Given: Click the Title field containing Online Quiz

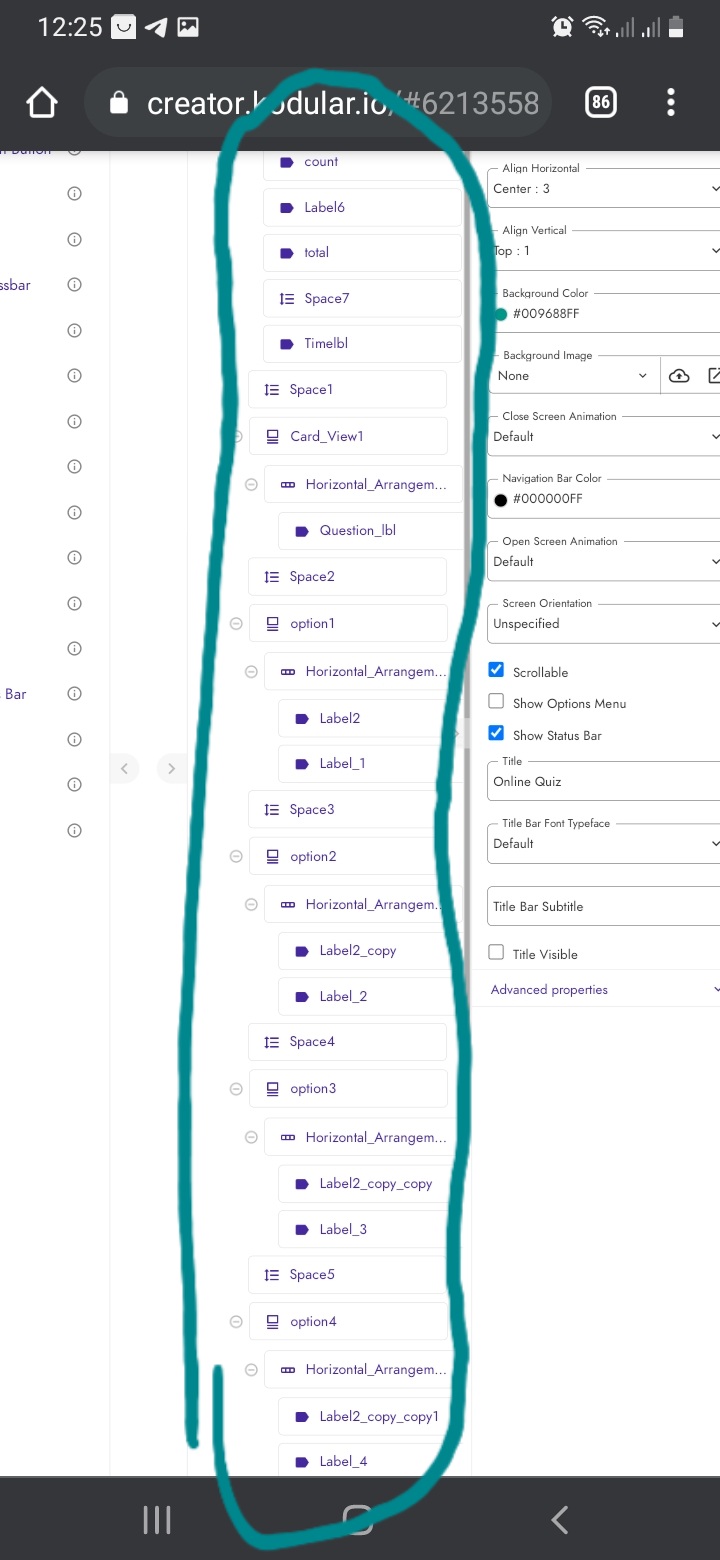Looking at the screenshot, I should [x=603, y=781].
